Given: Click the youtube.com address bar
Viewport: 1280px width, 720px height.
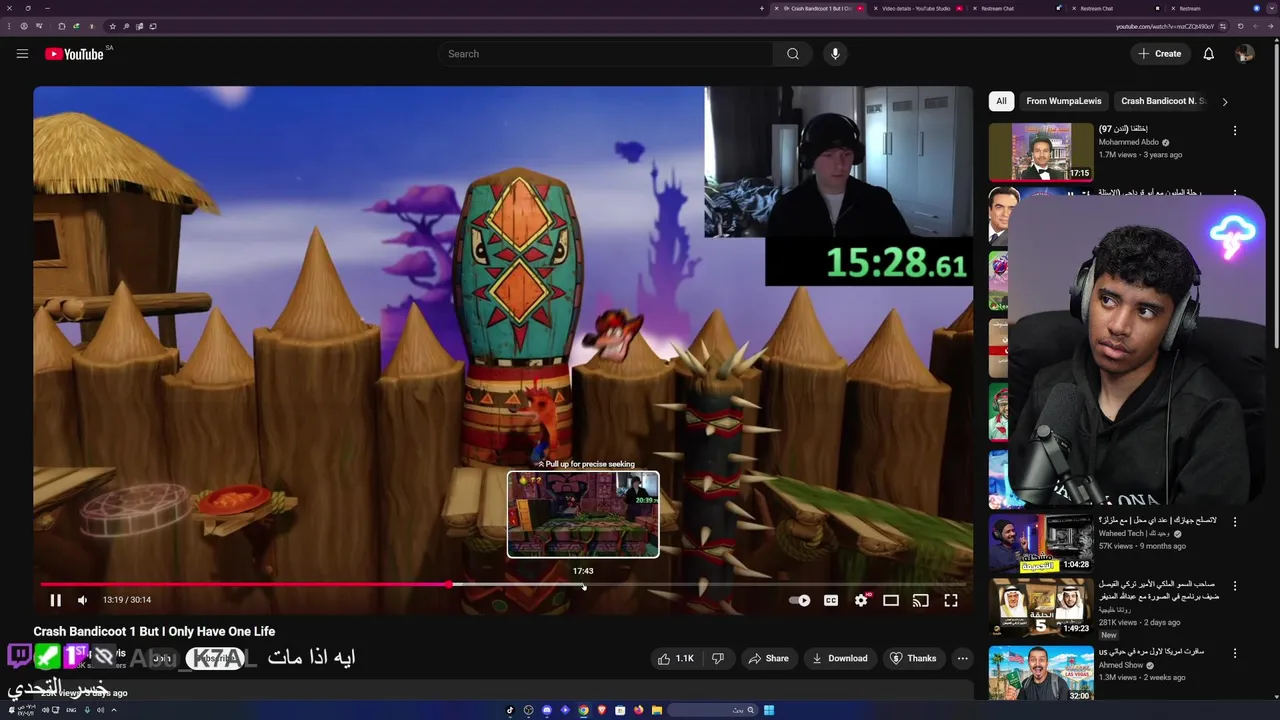Looking at the screenshot, I should pyautogui.click(x=1164, y=26).
